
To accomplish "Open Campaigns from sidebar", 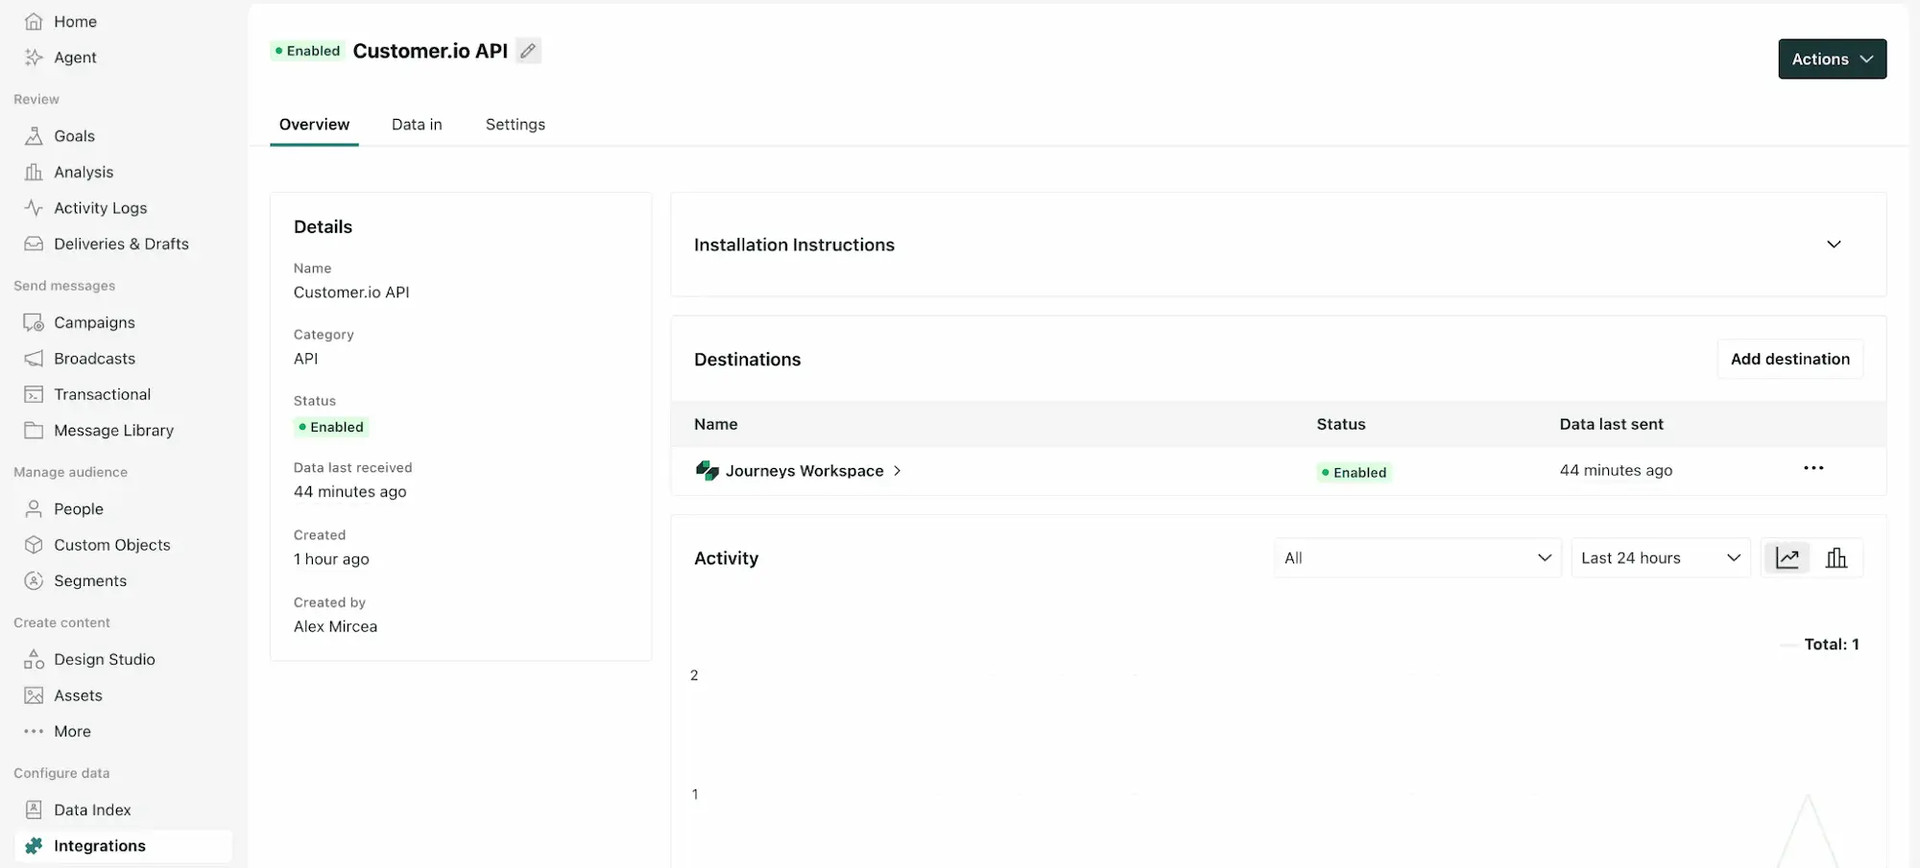I will tap(94, 322).
